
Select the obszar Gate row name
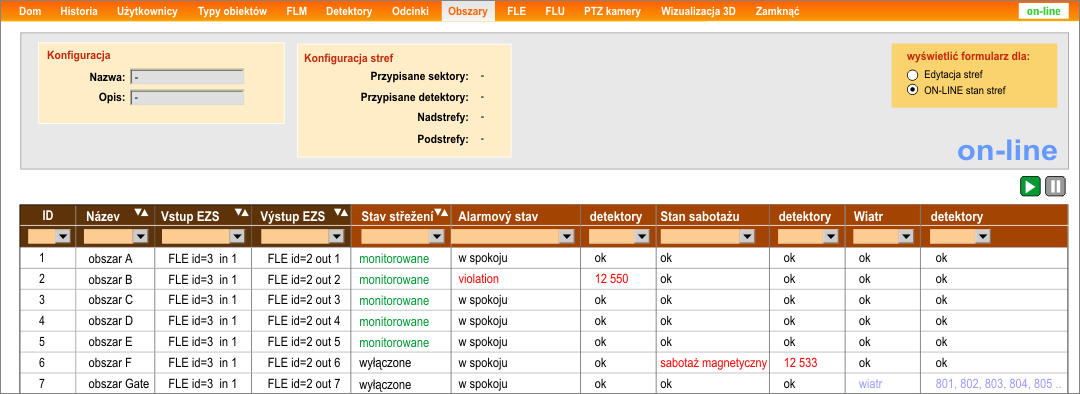pos(117,383)
